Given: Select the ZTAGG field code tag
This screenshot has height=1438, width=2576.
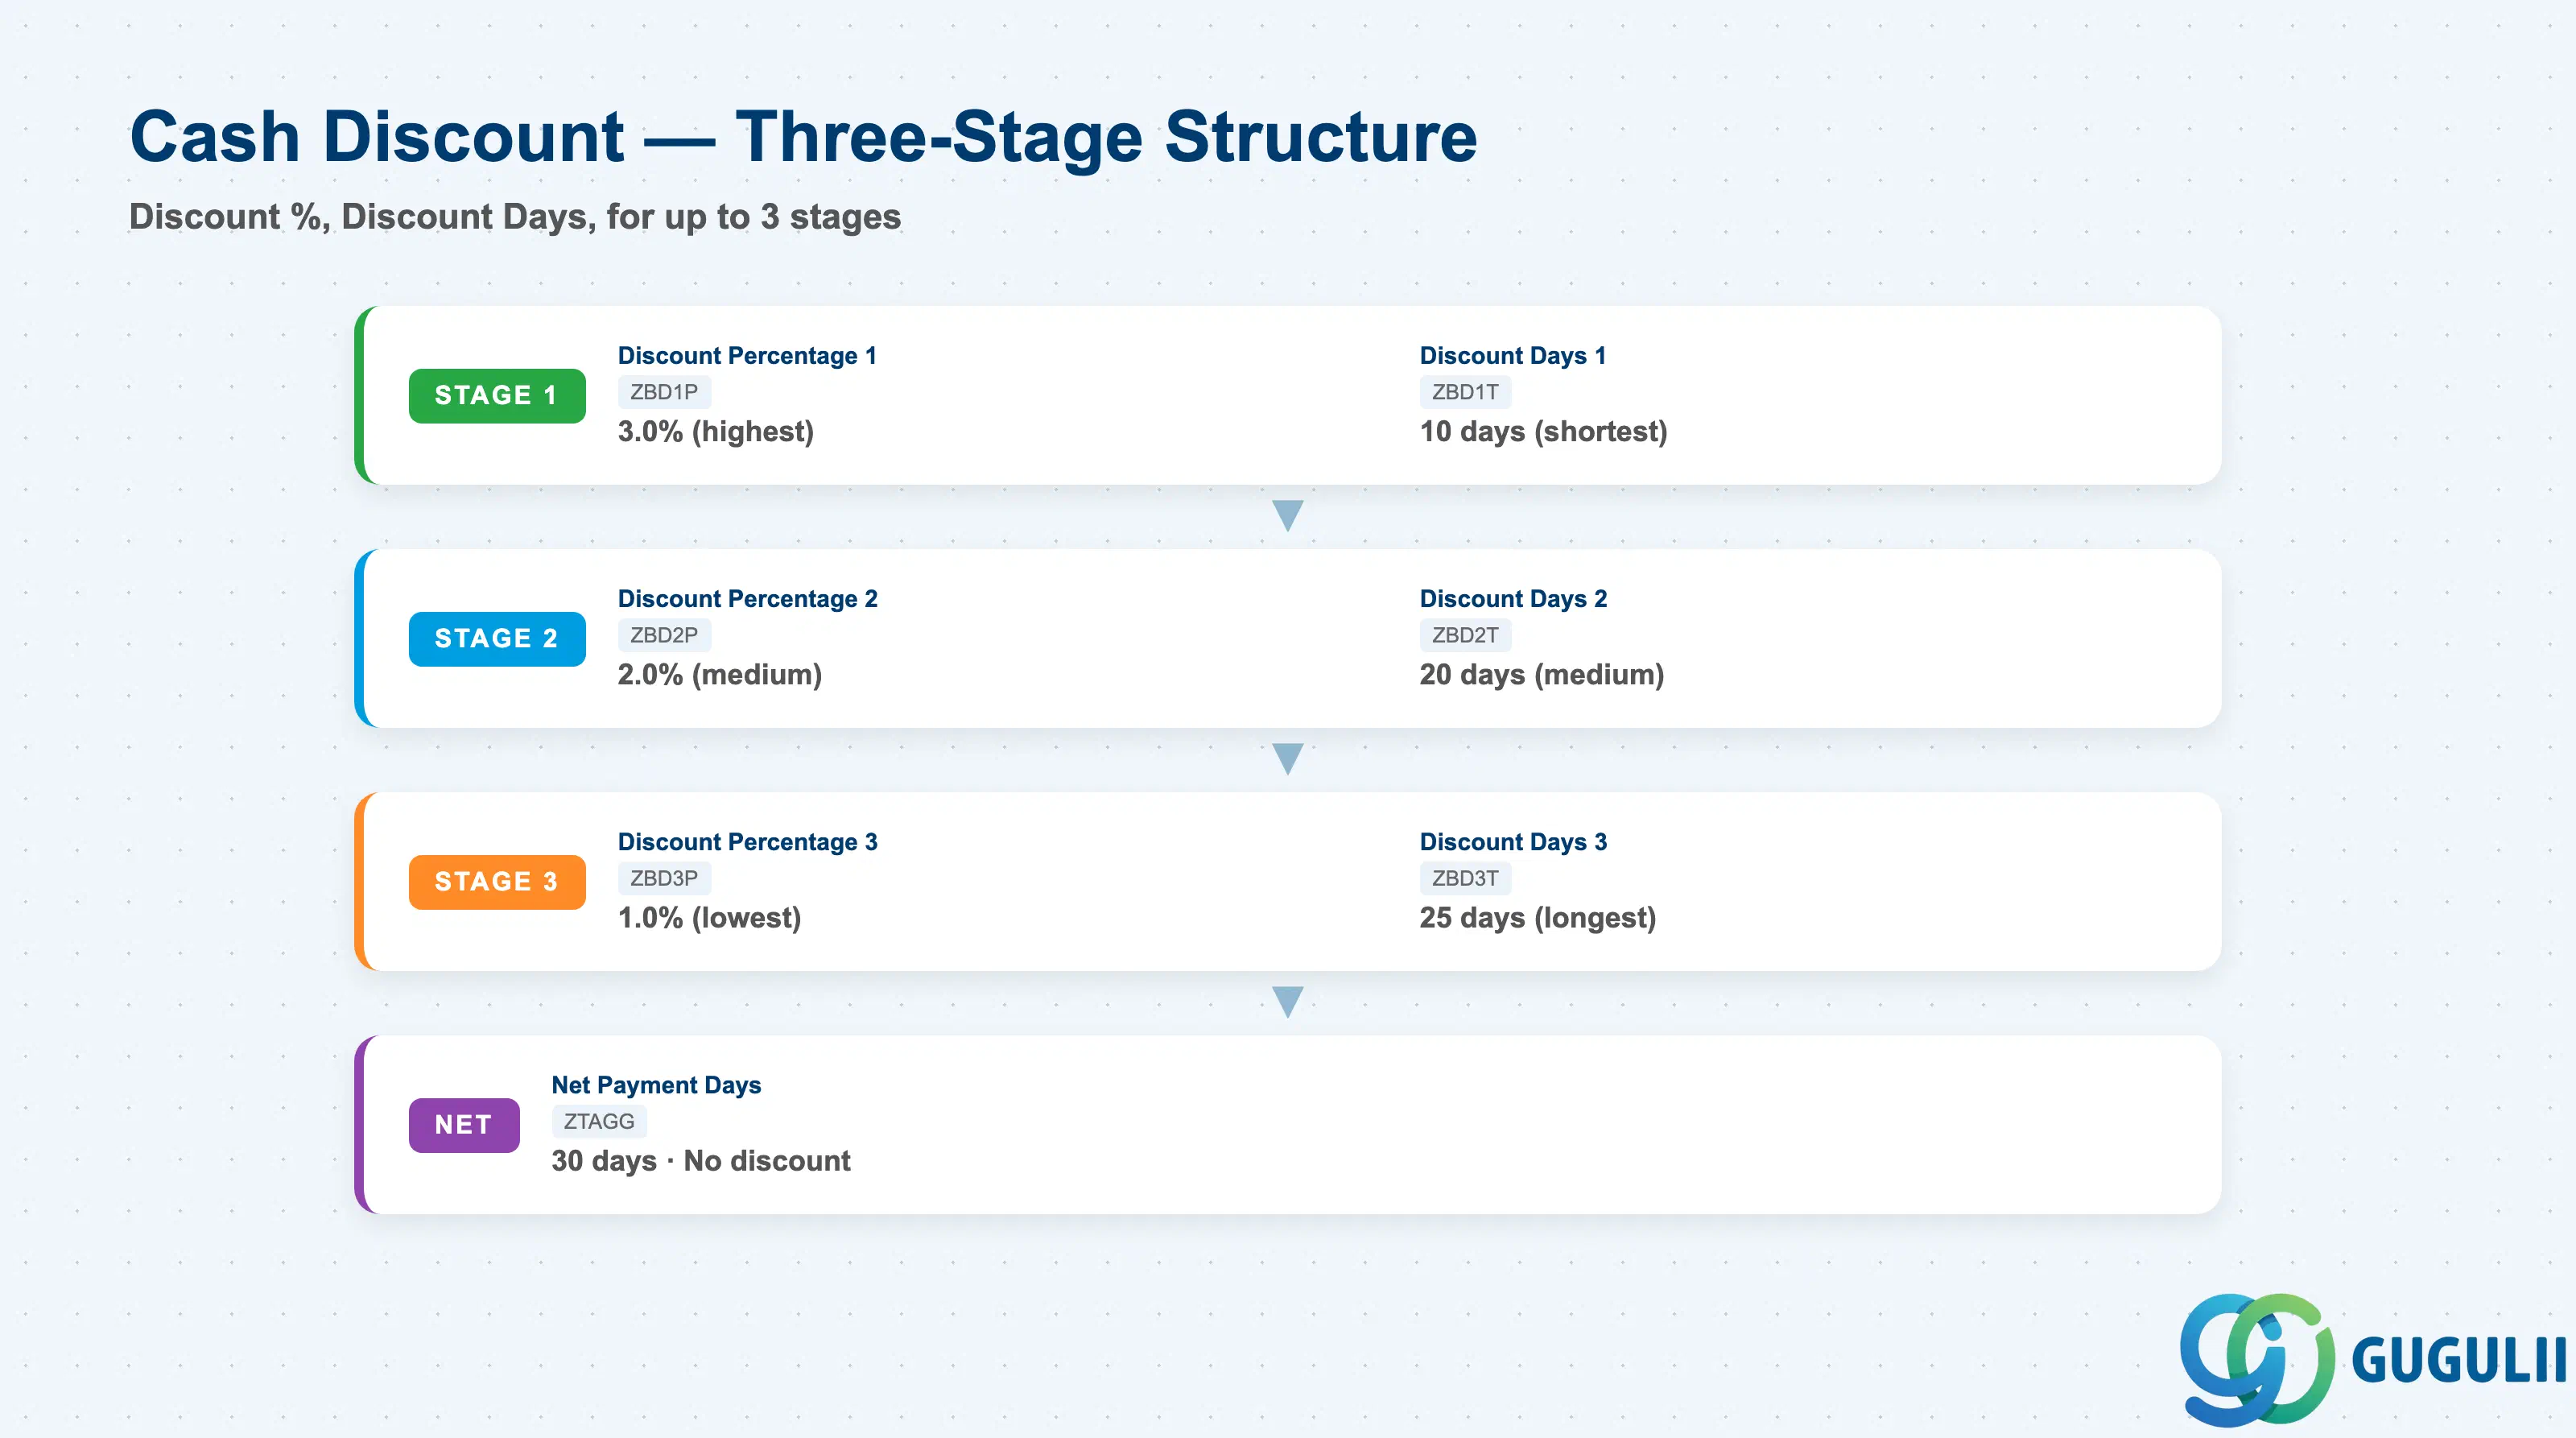Looking at the screenshot, I should point(599,1121).
